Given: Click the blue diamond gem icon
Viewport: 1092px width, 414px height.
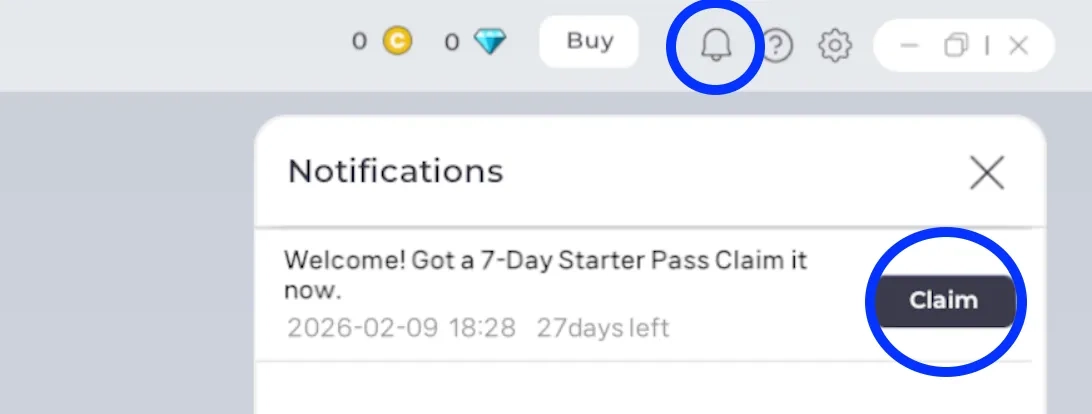Looking at the screenshot, I should (490, 42).
